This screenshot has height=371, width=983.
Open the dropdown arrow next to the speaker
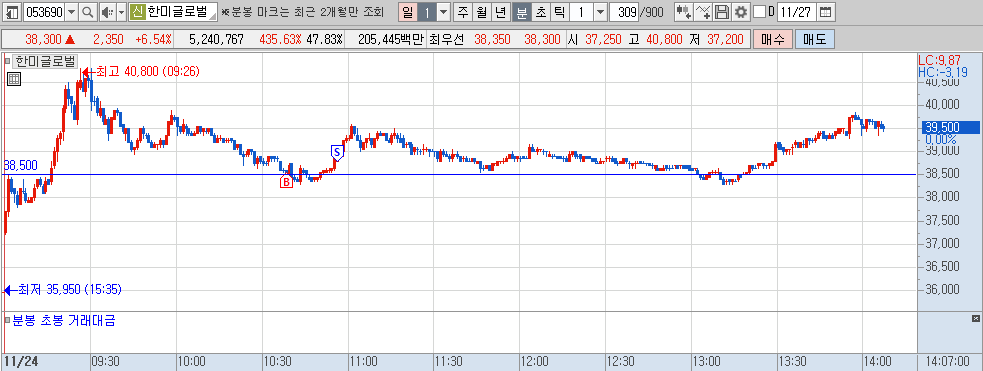tap(121, 11)
